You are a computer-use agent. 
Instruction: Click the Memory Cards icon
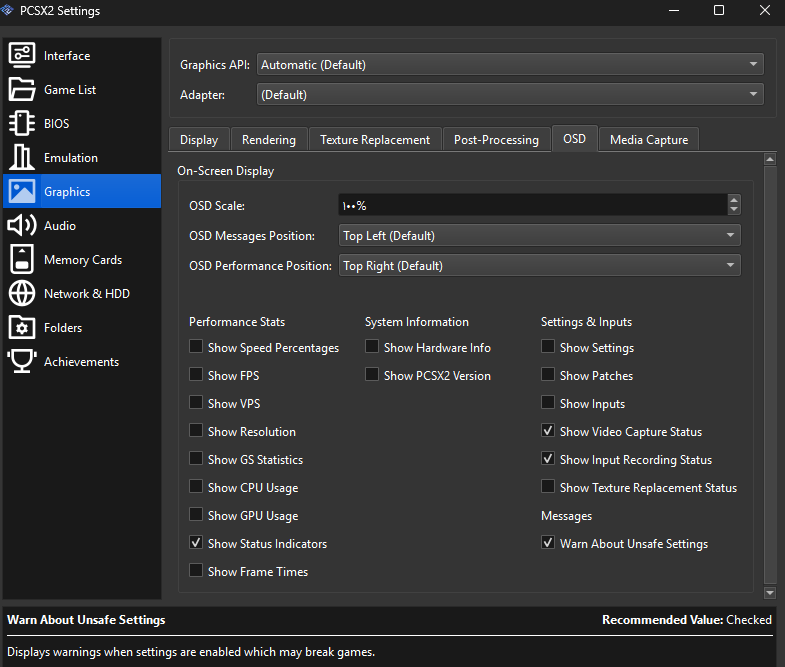[x=22, y=259]
